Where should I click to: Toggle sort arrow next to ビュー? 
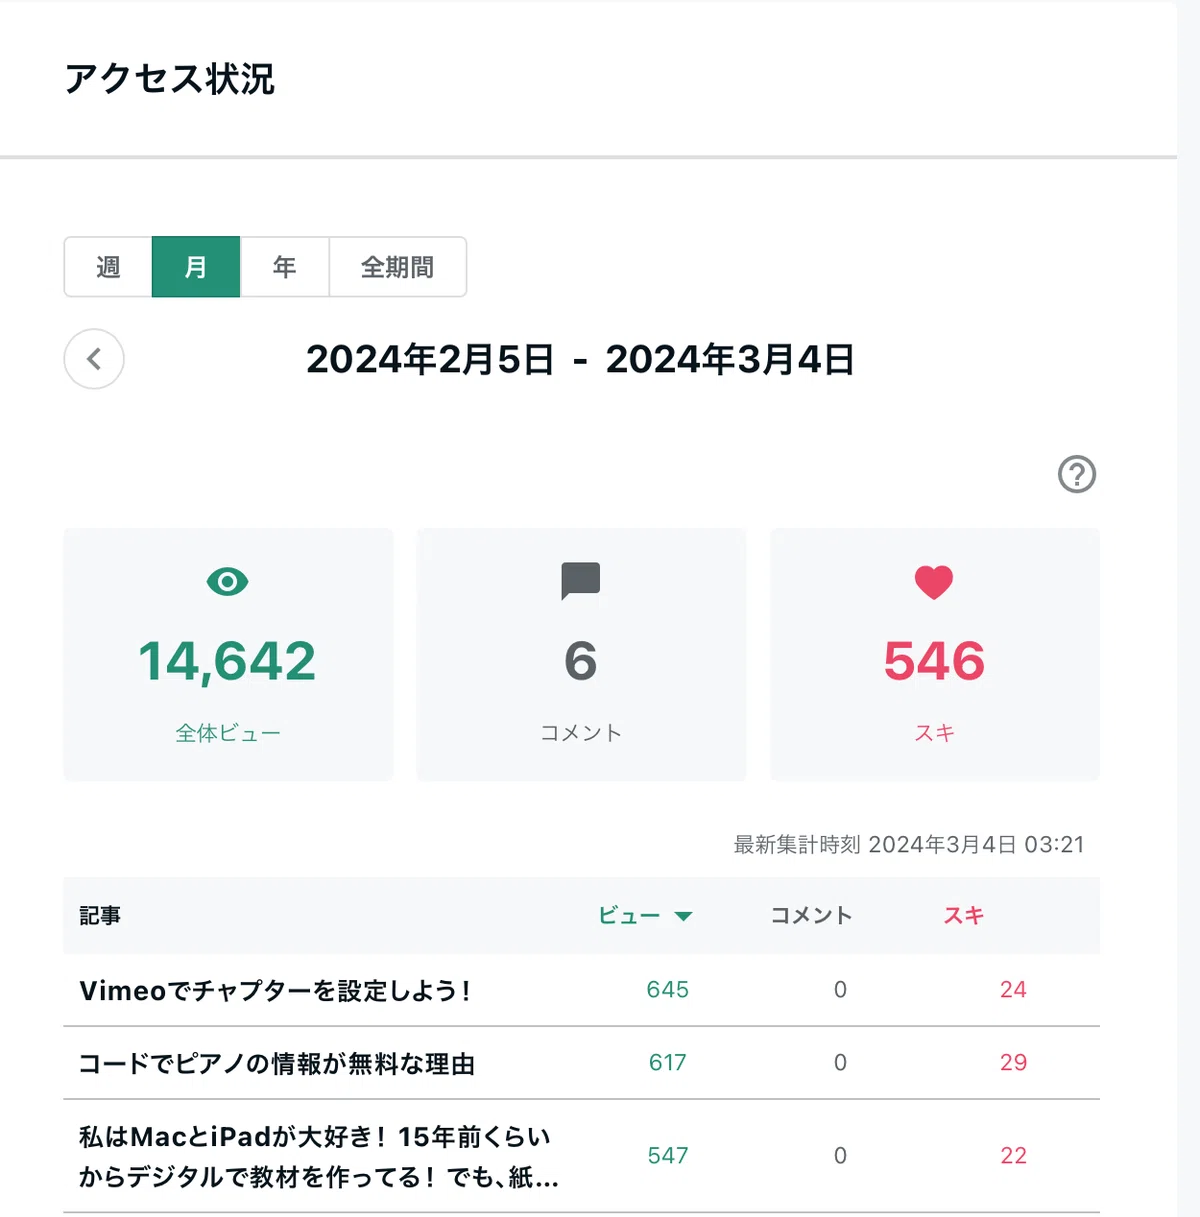tap(684, 916)
